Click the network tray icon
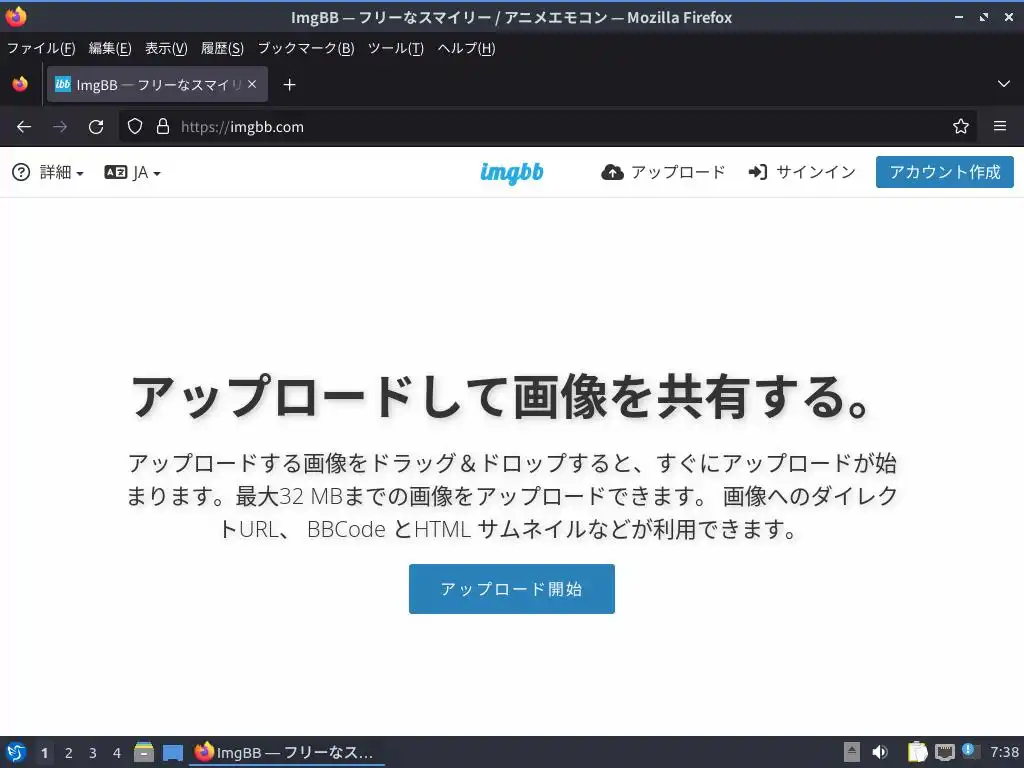The height and width of the screenshot is (768, 1024). pos(944,752)
